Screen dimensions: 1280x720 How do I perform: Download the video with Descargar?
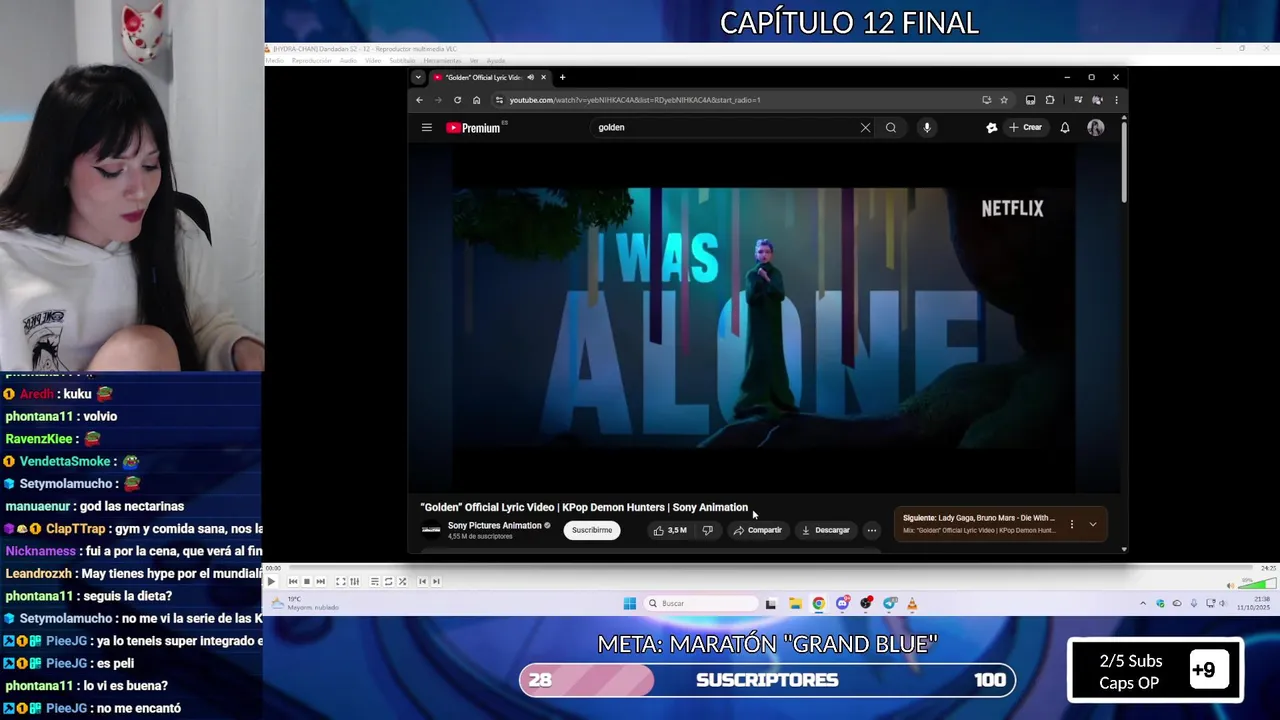tap(826, 530)
